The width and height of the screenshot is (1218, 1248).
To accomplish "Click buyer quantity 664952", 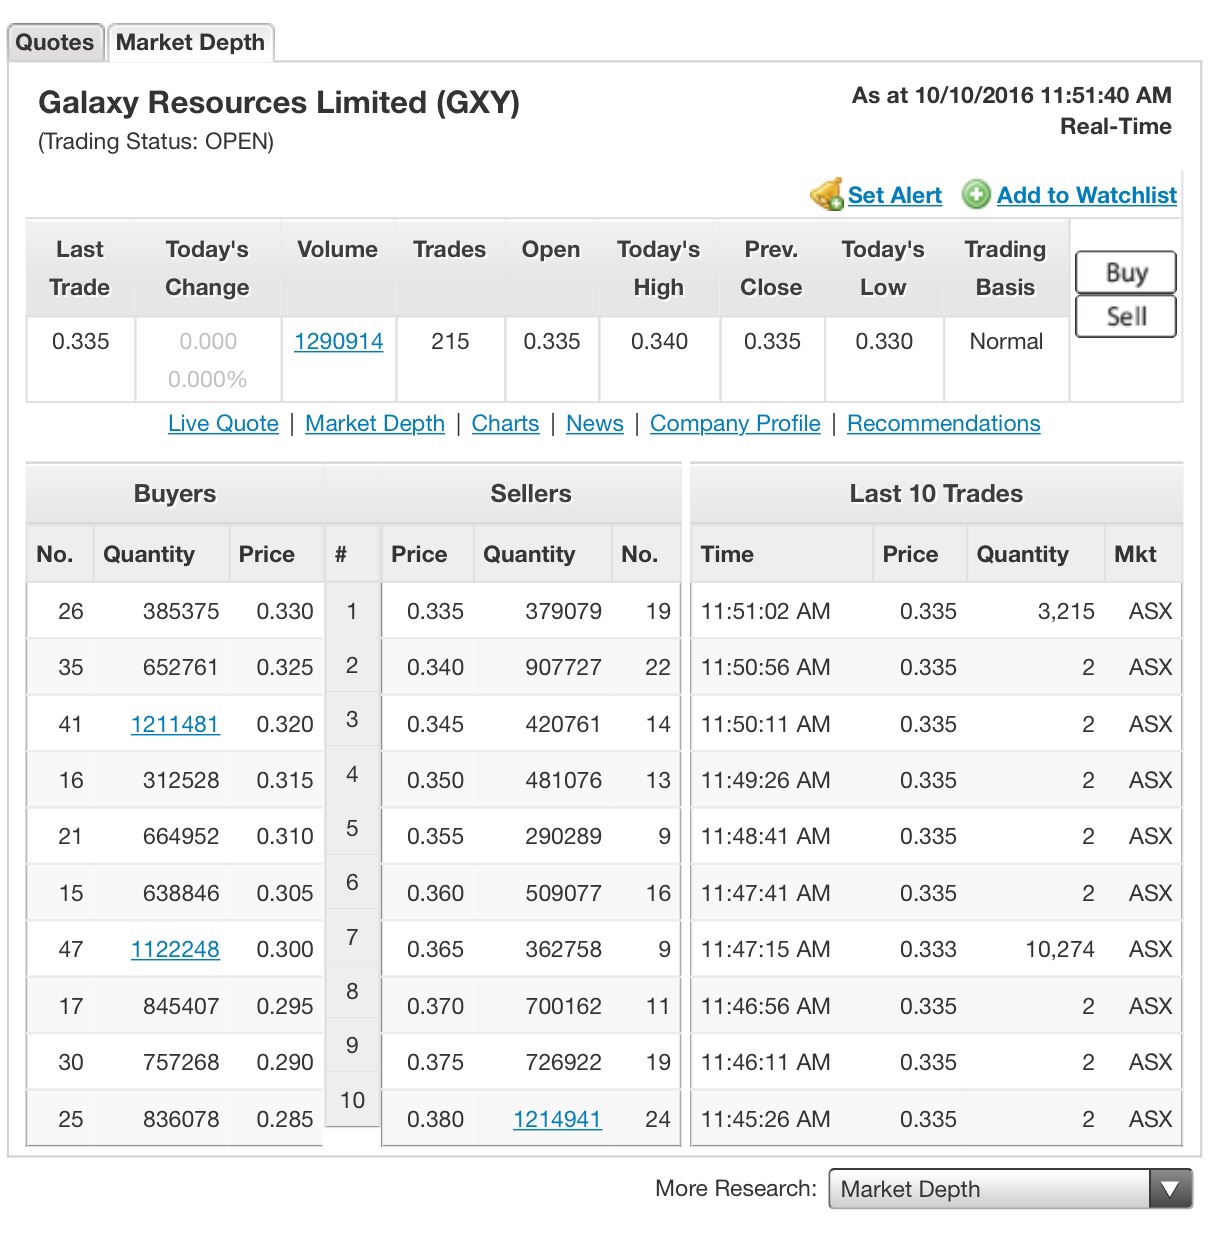I will tap(181, 836).
